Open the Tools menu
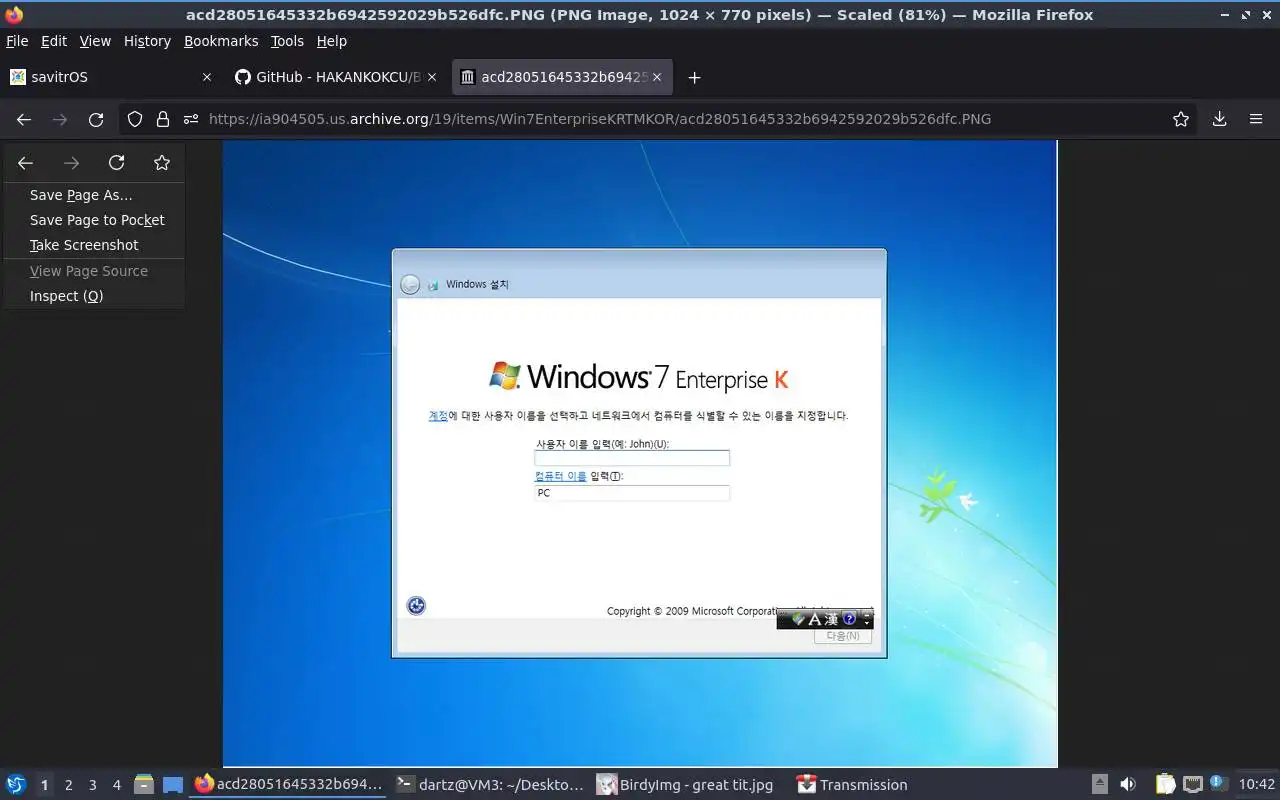The height and width of the screenshot is (800, 1280). pyautogui.click(x=287, y=41)
